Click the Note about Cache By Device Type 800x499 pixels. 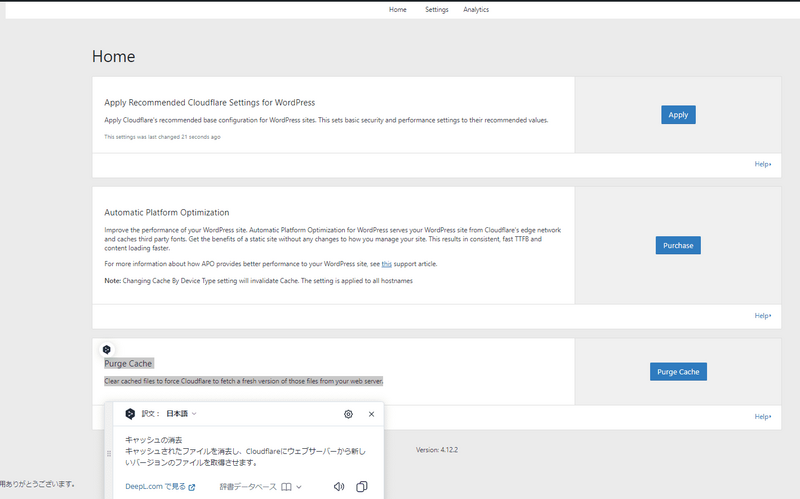click(259, 281)
